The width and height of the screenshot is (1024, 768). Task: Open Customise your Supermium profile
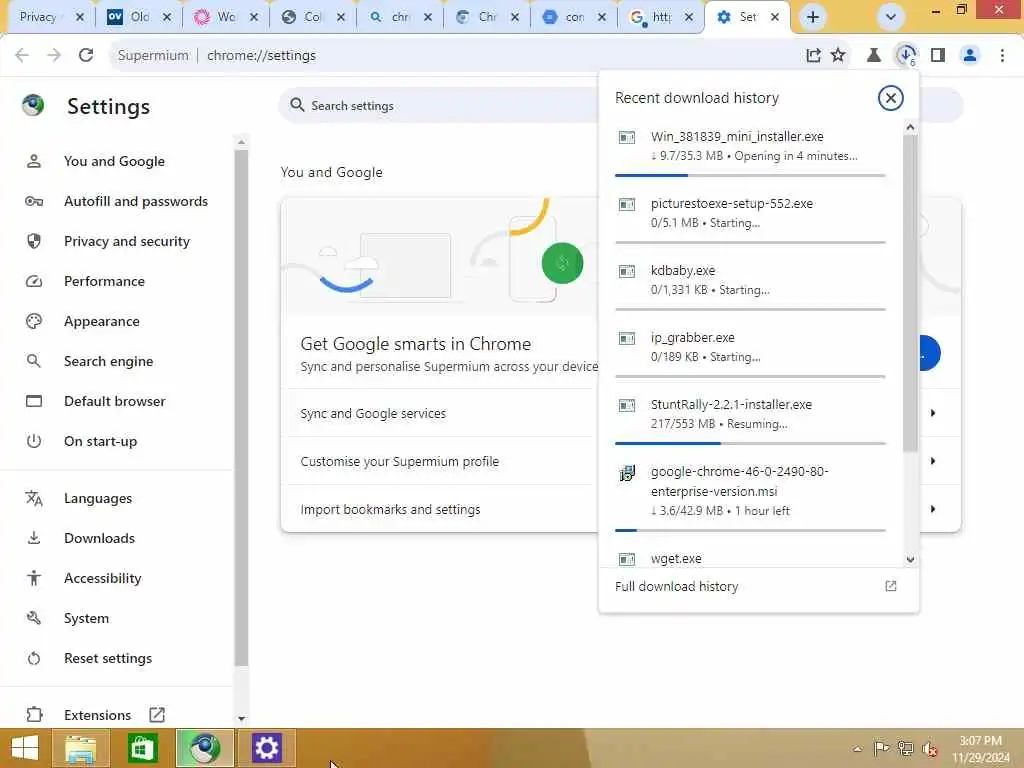(x=400, y=462)
